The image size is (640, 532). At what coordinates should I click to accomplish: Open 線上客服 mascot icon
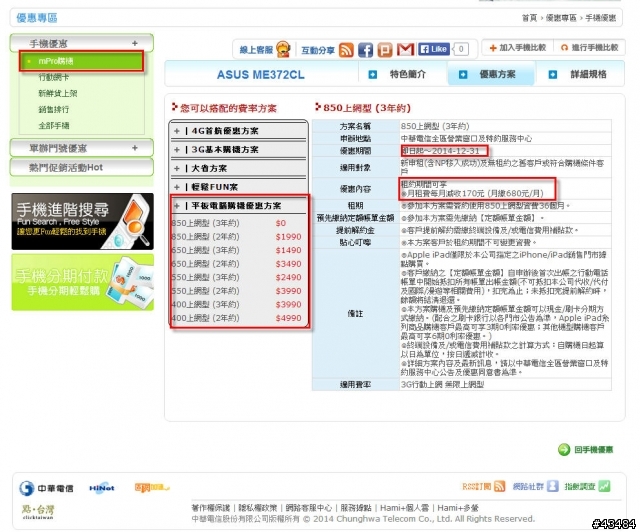[283, 49]
